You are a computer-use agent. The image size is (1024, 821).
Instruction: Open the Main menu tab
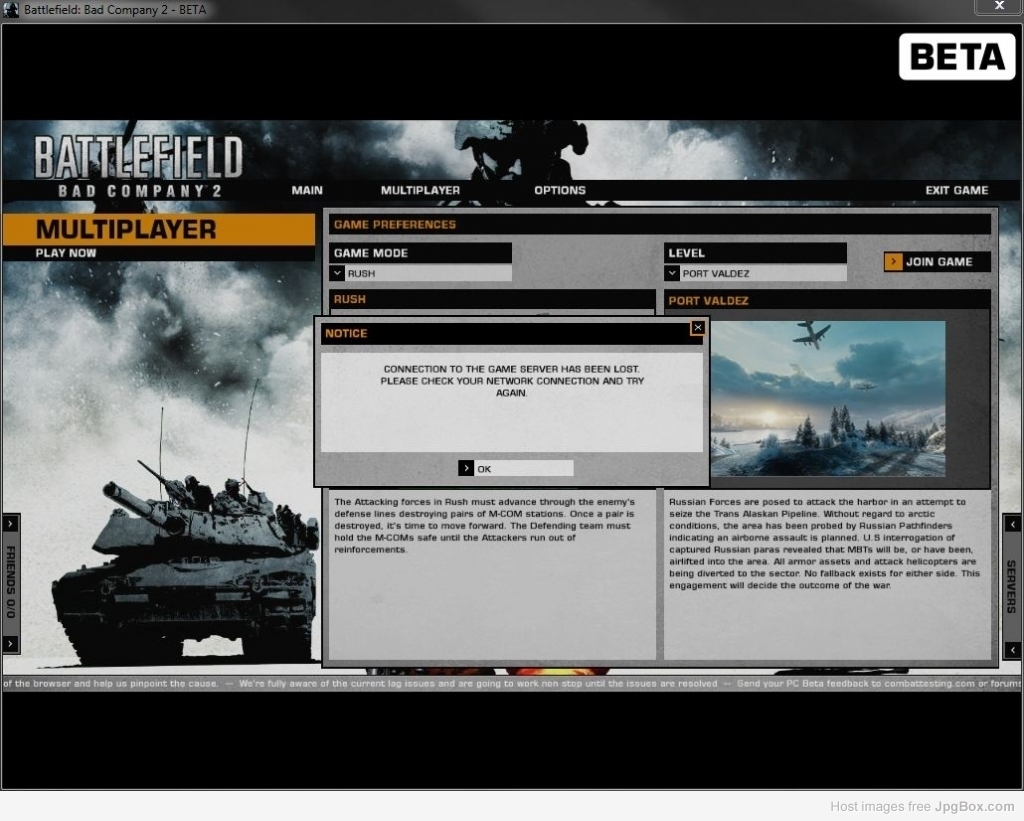click(307, 190)
